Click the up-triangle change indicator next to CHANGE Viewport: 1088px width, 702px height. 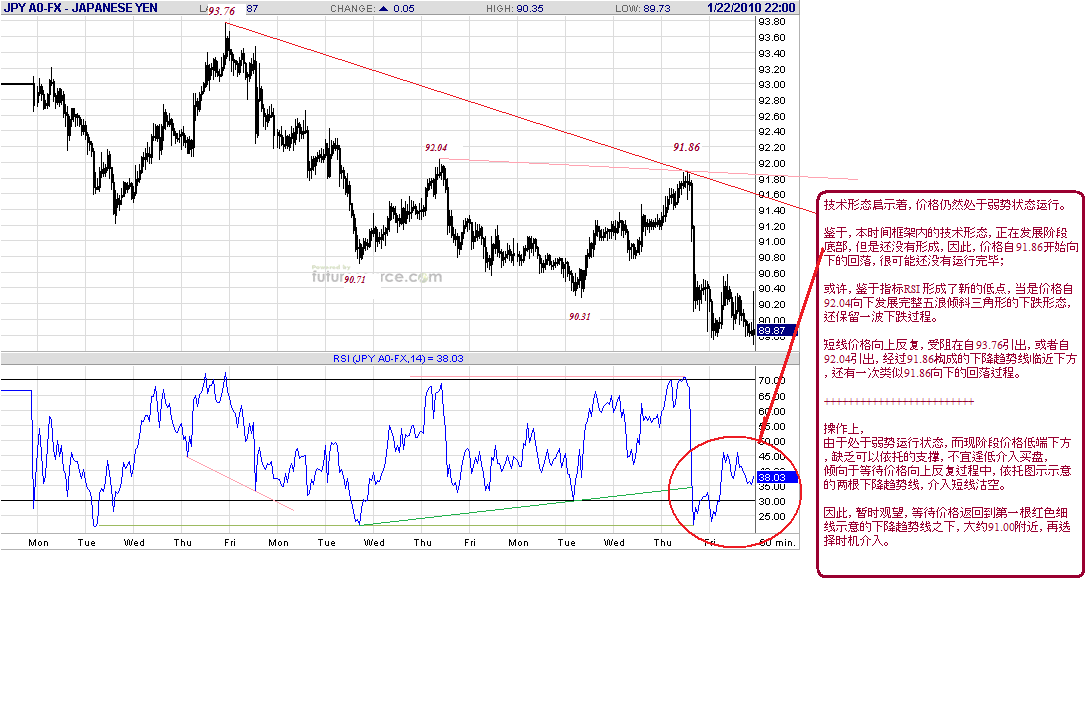click(384, 8)
